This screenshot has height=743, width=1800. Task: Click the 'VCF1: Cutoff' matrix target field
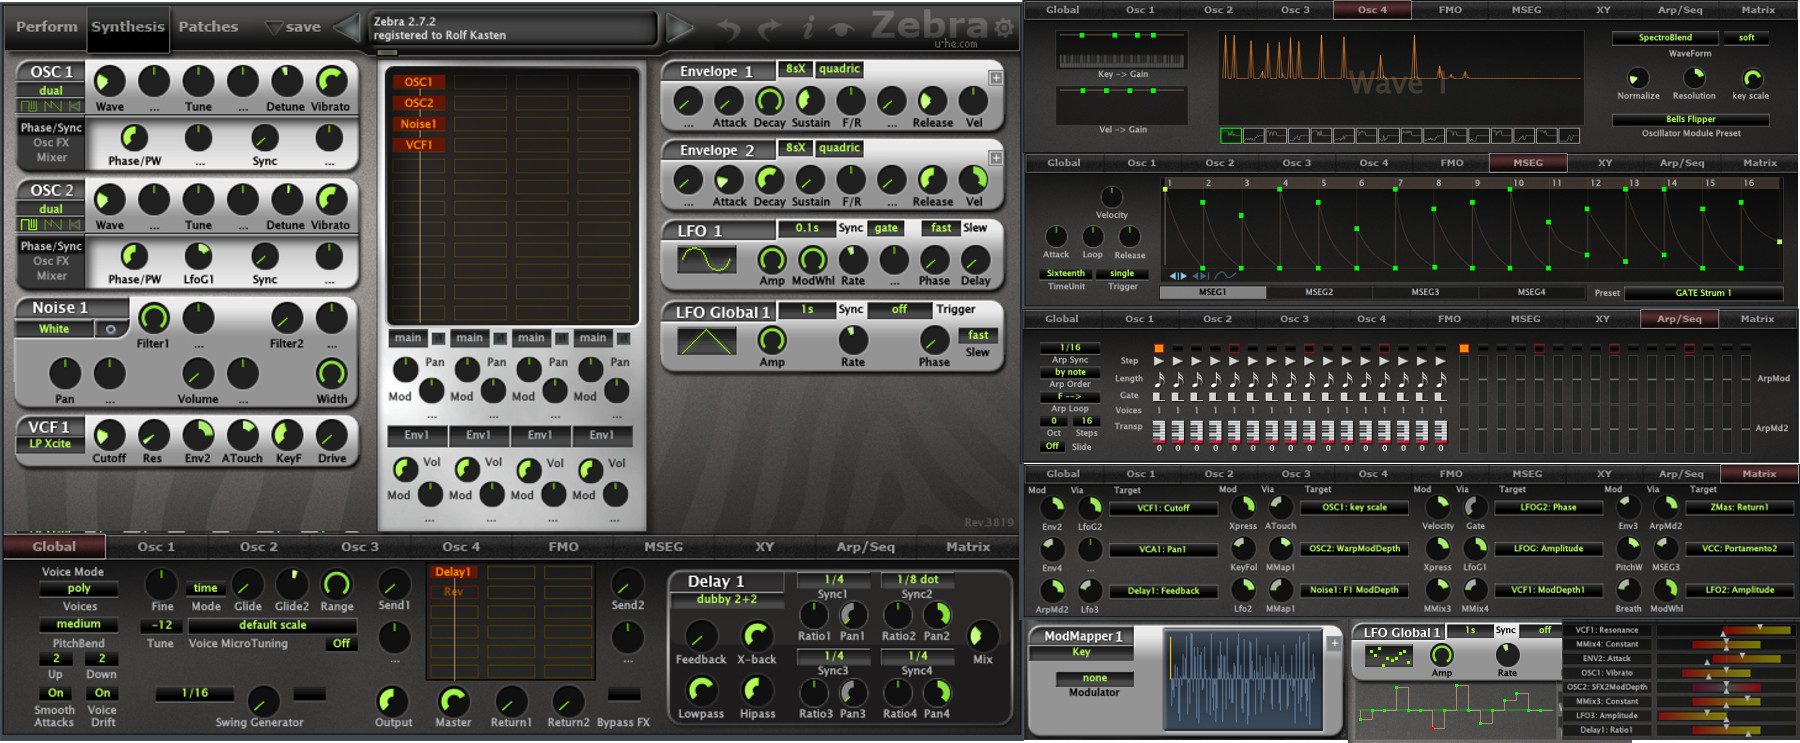1163,508
